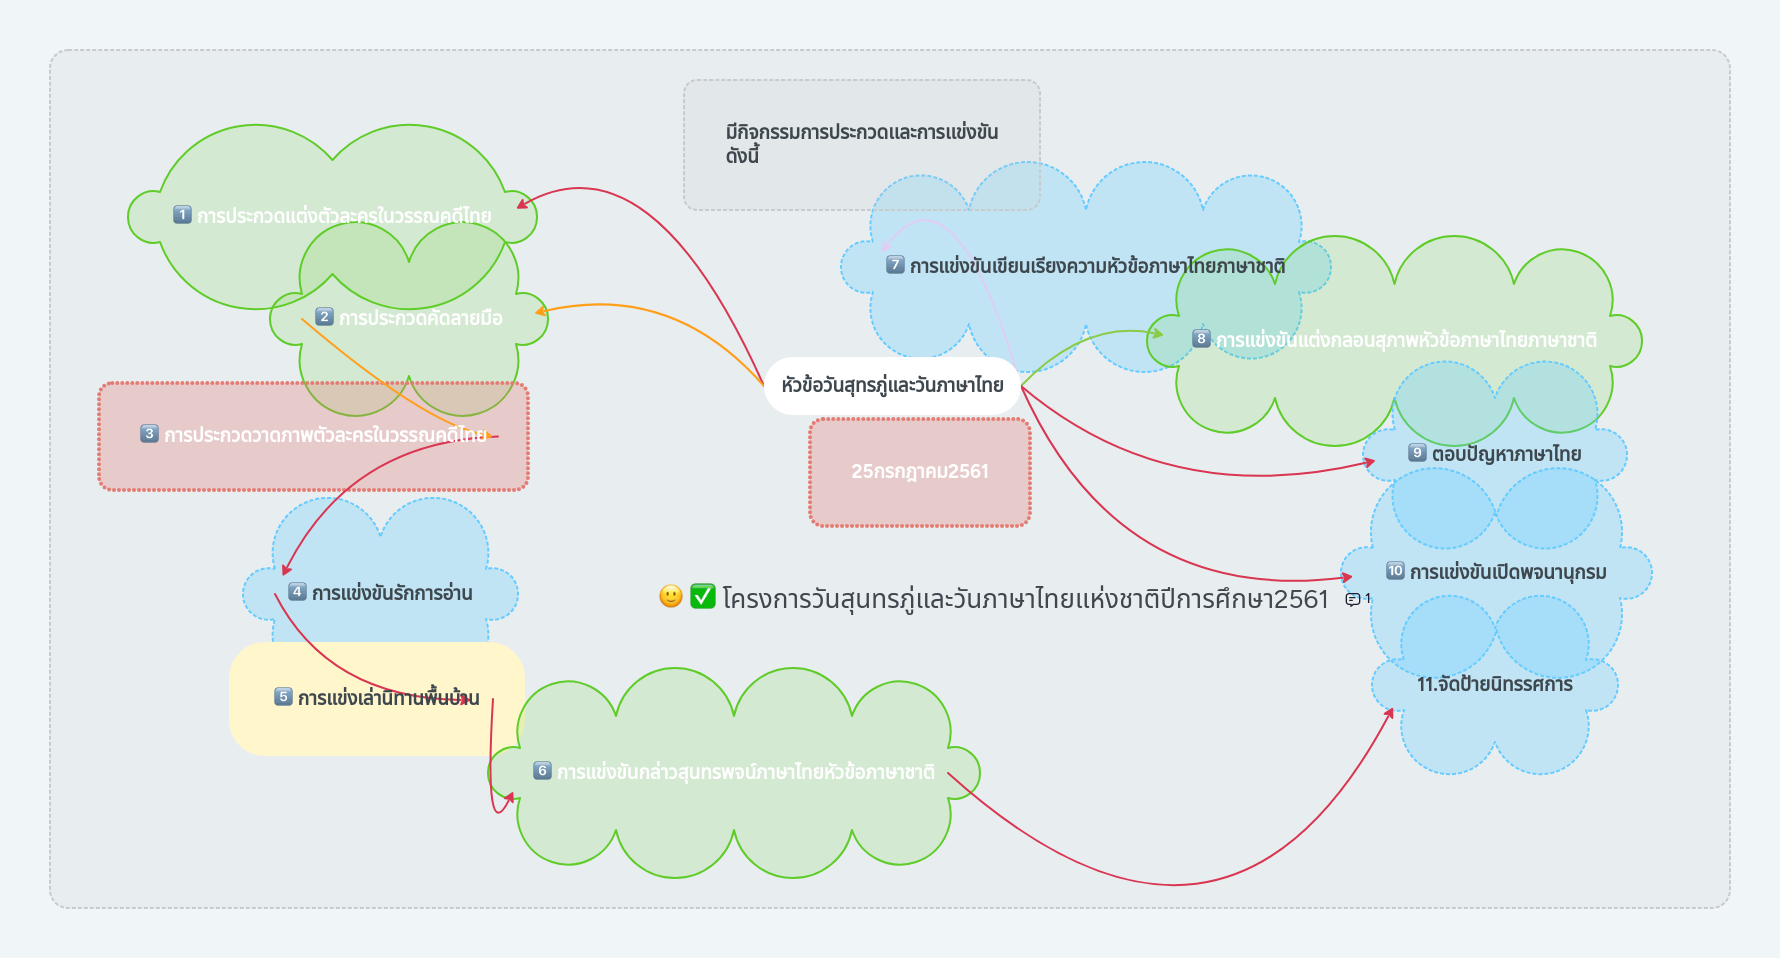
Task: Select the ตอบปัญหาภาษาไทย node label
Action: [x=1506, y=454]
